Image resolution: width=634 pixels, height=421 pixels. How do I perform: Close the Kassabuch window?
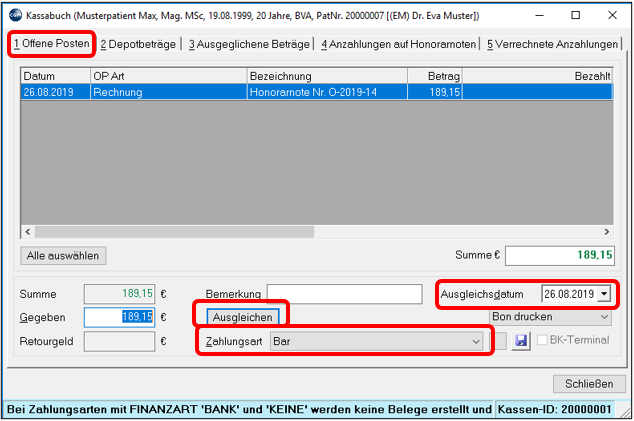(612, 15)
